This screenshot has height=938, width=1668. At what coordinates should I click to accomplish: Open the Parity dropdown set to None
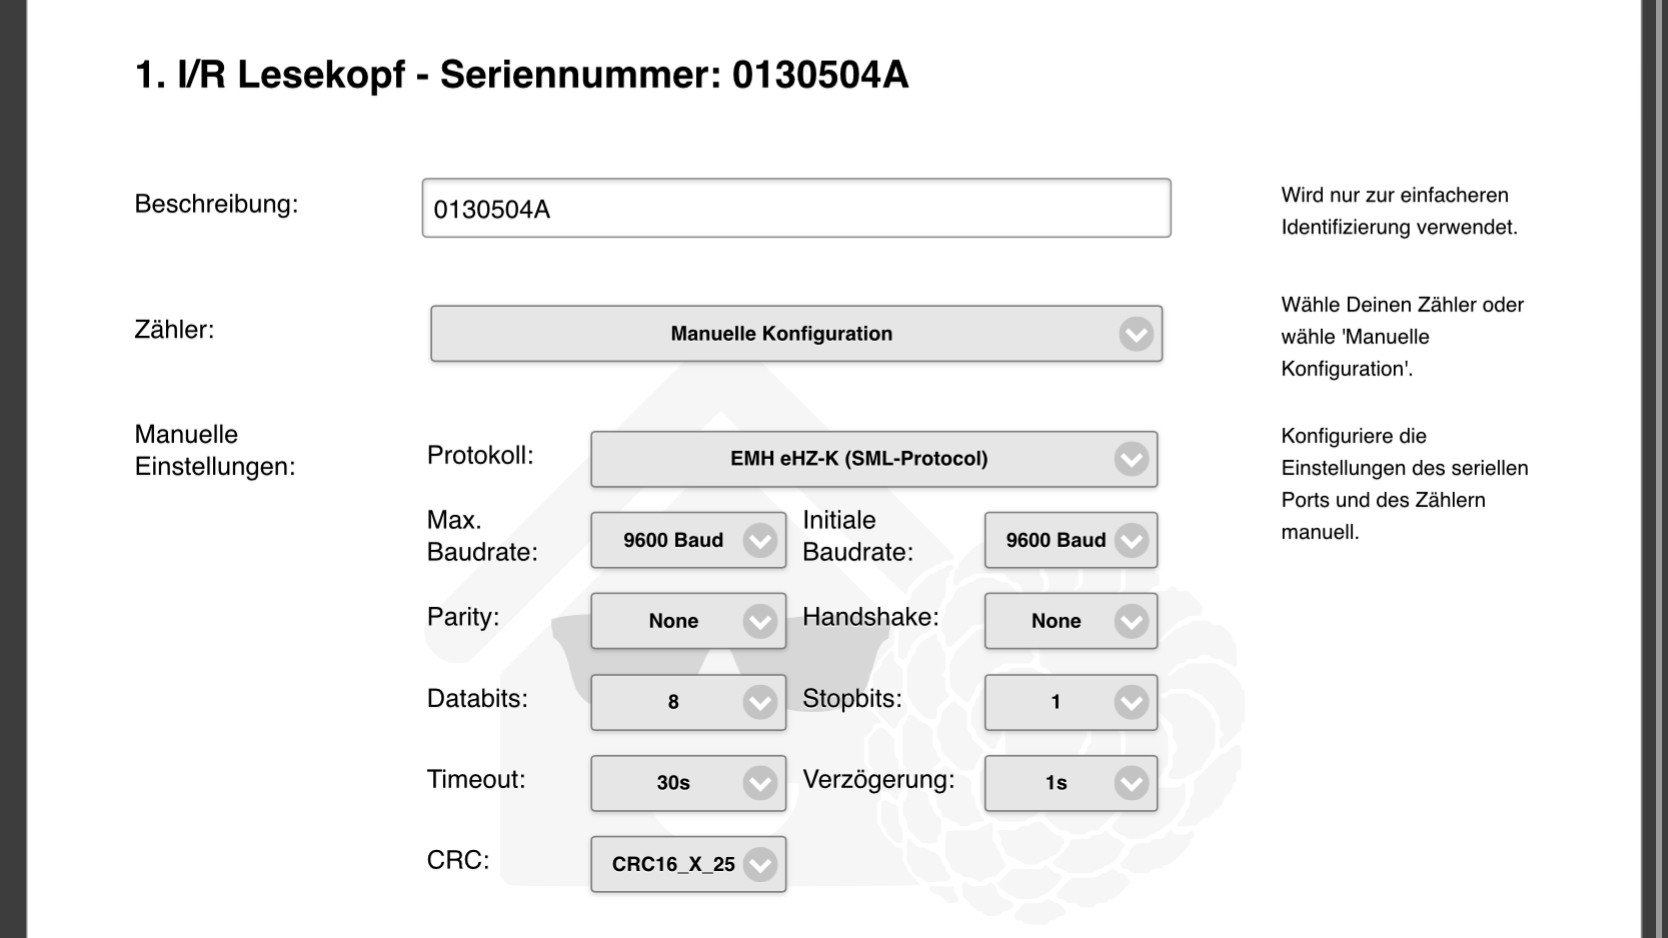688,621
